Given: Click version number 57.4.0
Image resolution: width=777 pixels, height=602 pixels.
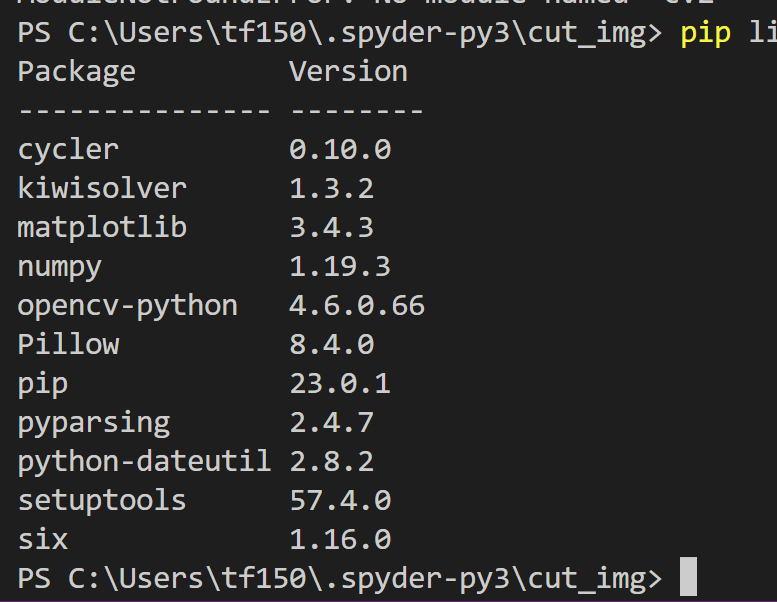Looking at the screenshot, I should pos(340,500).
